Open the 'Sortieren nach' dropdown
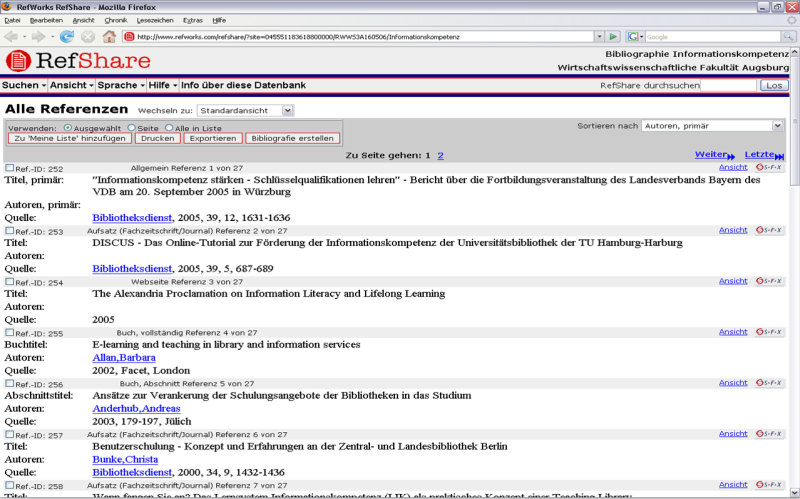Viewport: 800px width, 499px height. point(712,126)
